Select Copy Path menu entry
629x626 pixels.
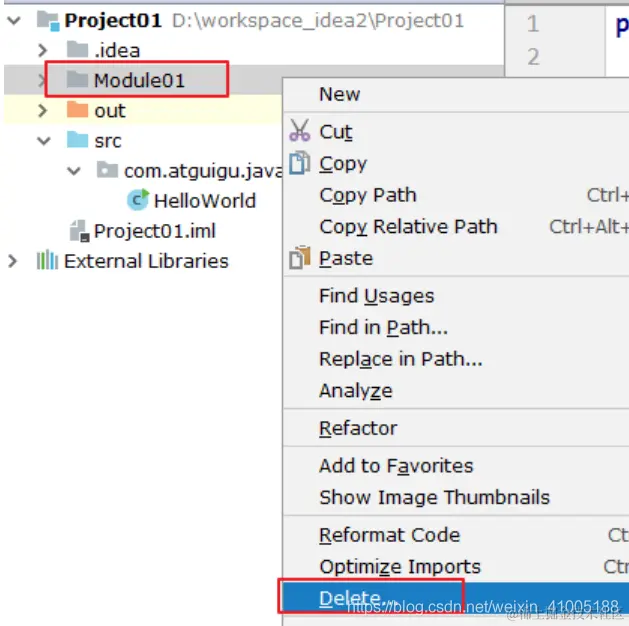coord(456,195)
